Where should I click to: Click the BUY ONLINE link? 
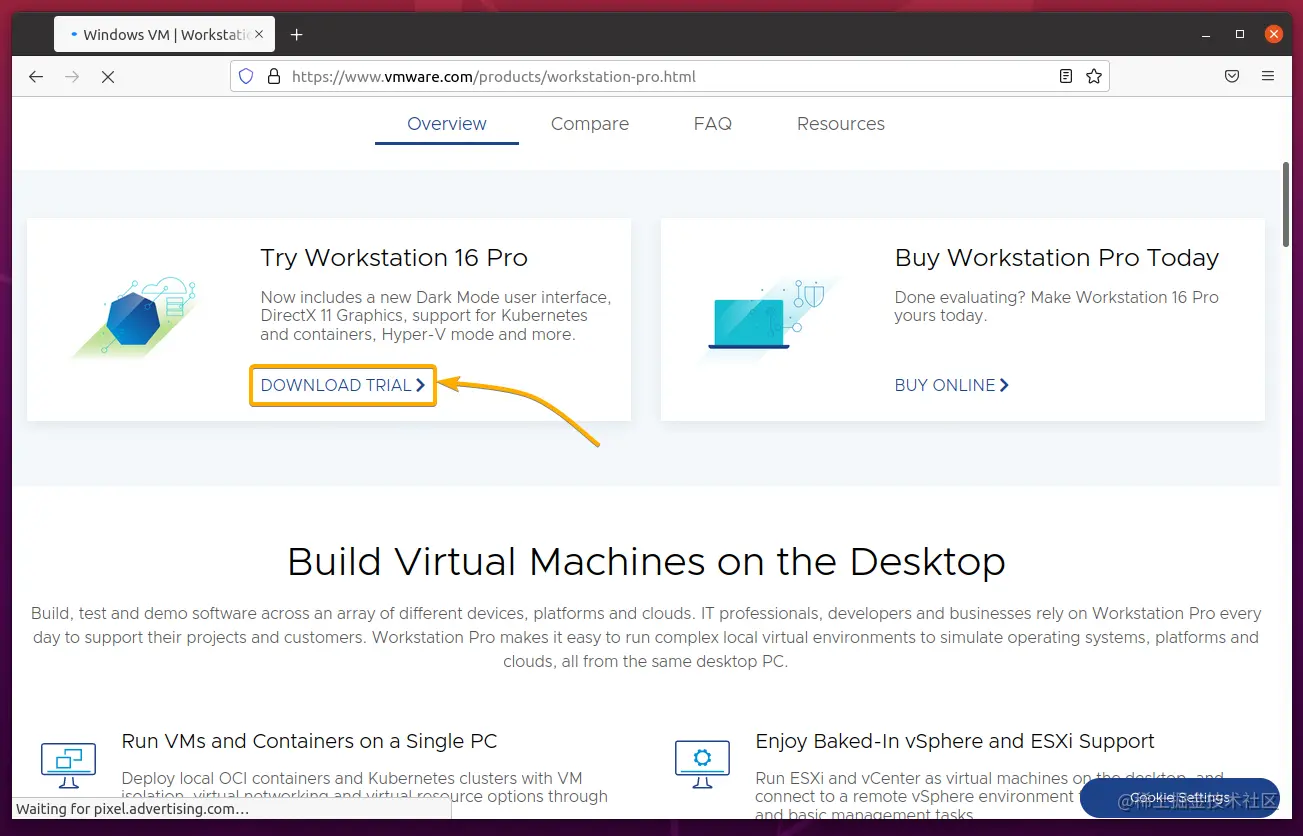pyautogui.click(x=950, y=385)
